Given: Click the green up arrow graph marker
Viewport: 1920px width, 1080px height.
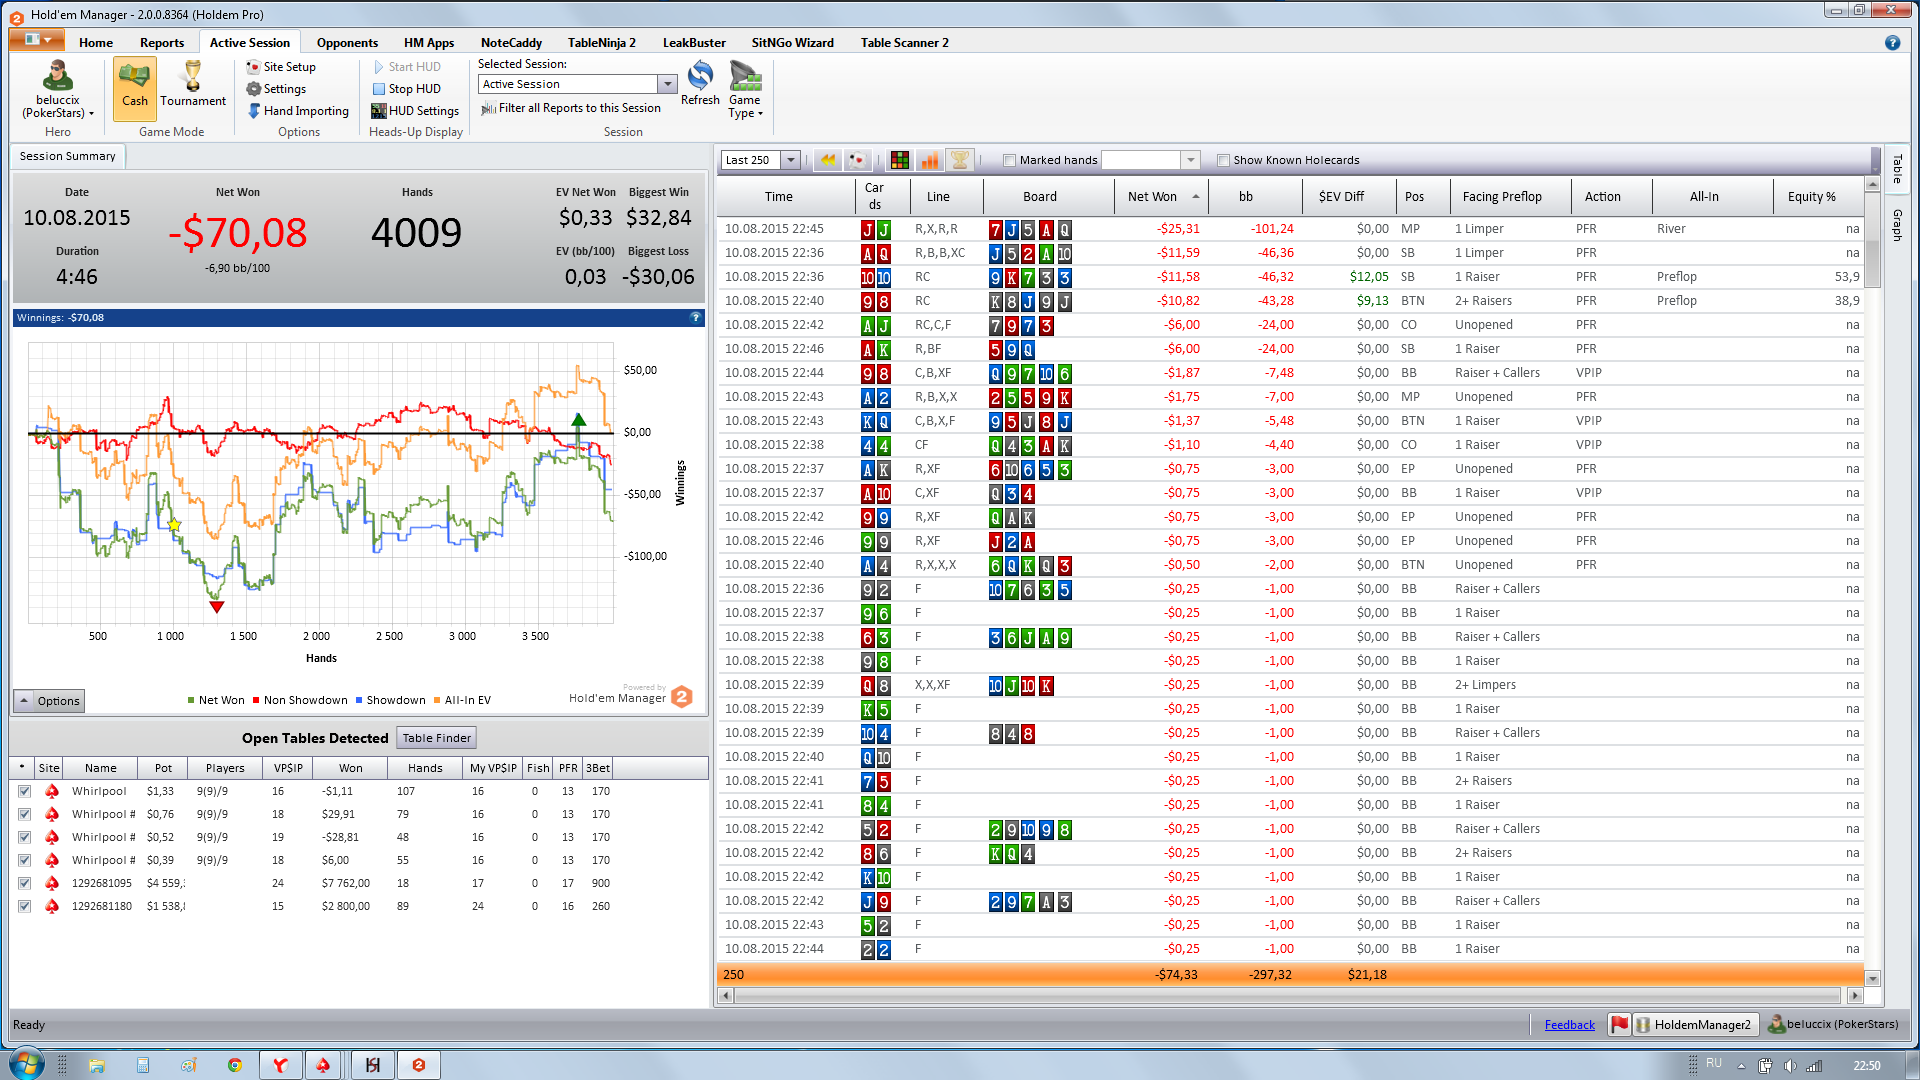Looking at the screenshot, I should click(x=578, y=421).
